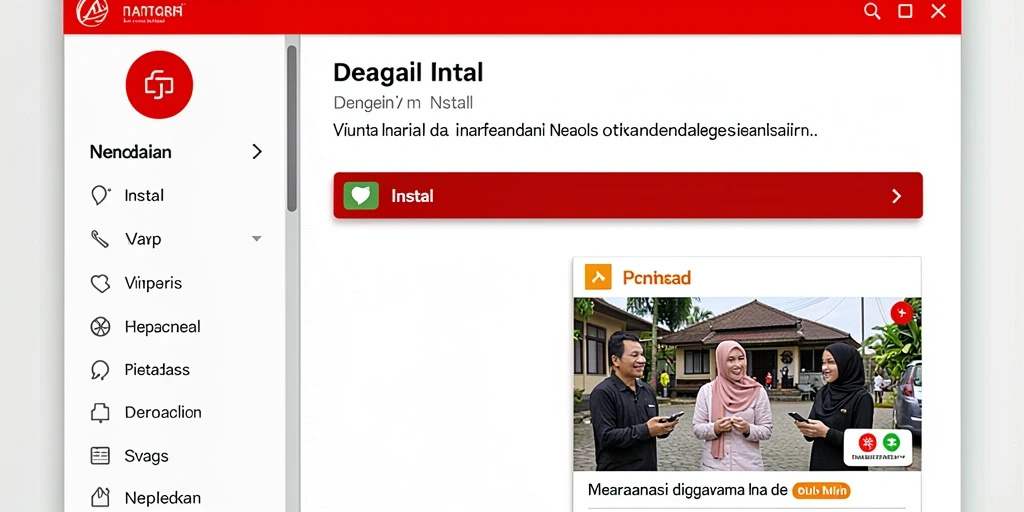Click the bell icon beside Deroaclion

(x=100, y=413)
